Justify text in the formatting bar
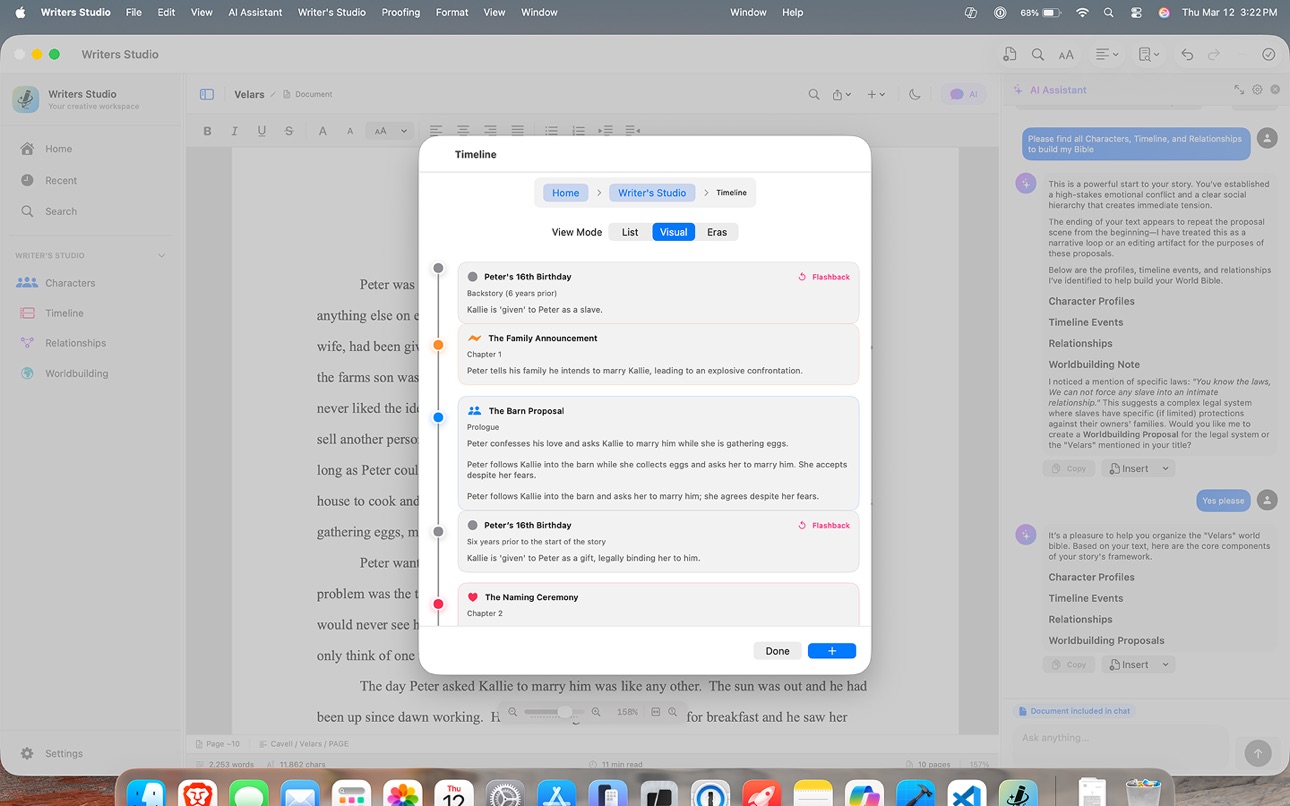 tap(518, 131)
